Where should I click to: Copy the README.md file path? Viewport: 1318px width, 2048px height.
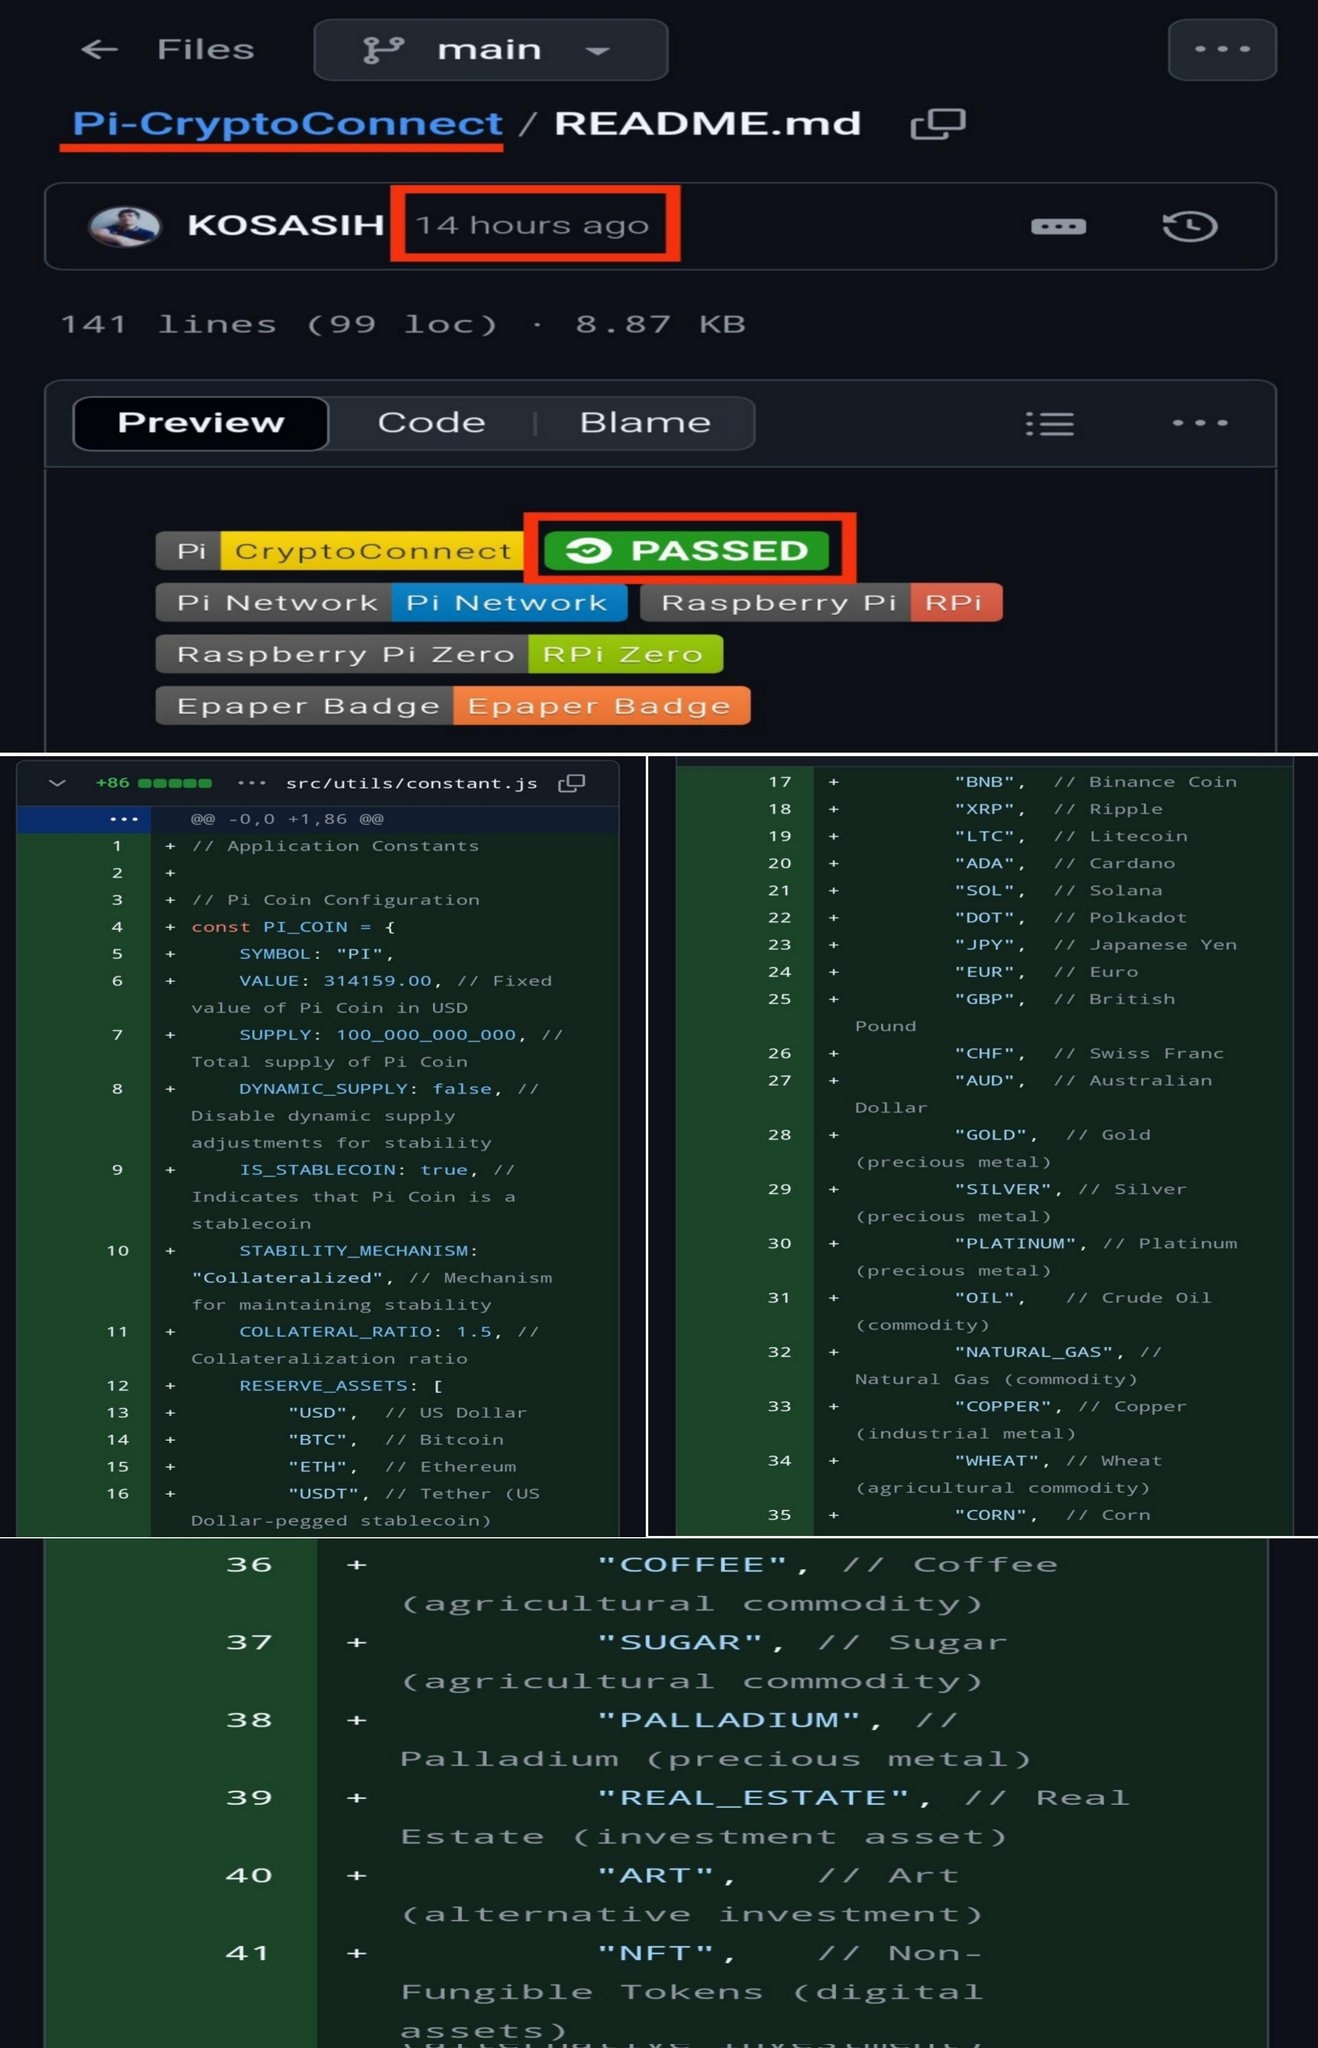coord(938,124)
